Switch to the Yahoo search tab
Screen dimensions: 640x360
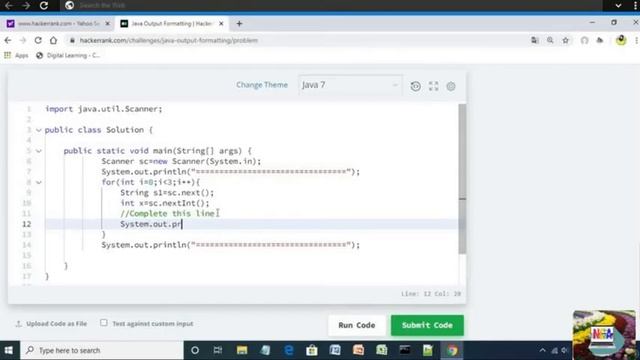pos(57,24)
